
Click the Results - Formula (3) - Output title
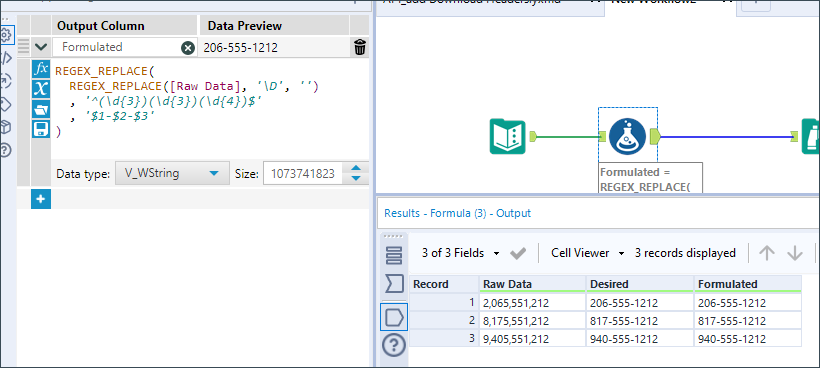(457, 213)
